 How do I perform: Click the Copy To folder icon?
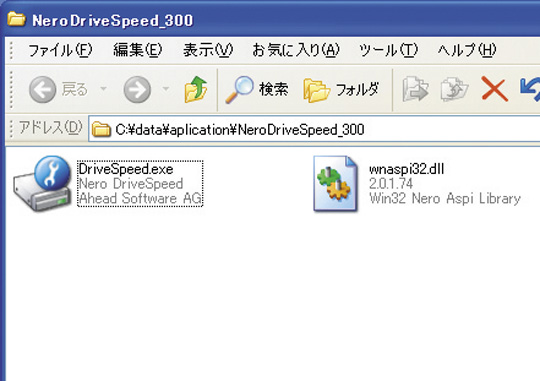[x=455, y=90]
